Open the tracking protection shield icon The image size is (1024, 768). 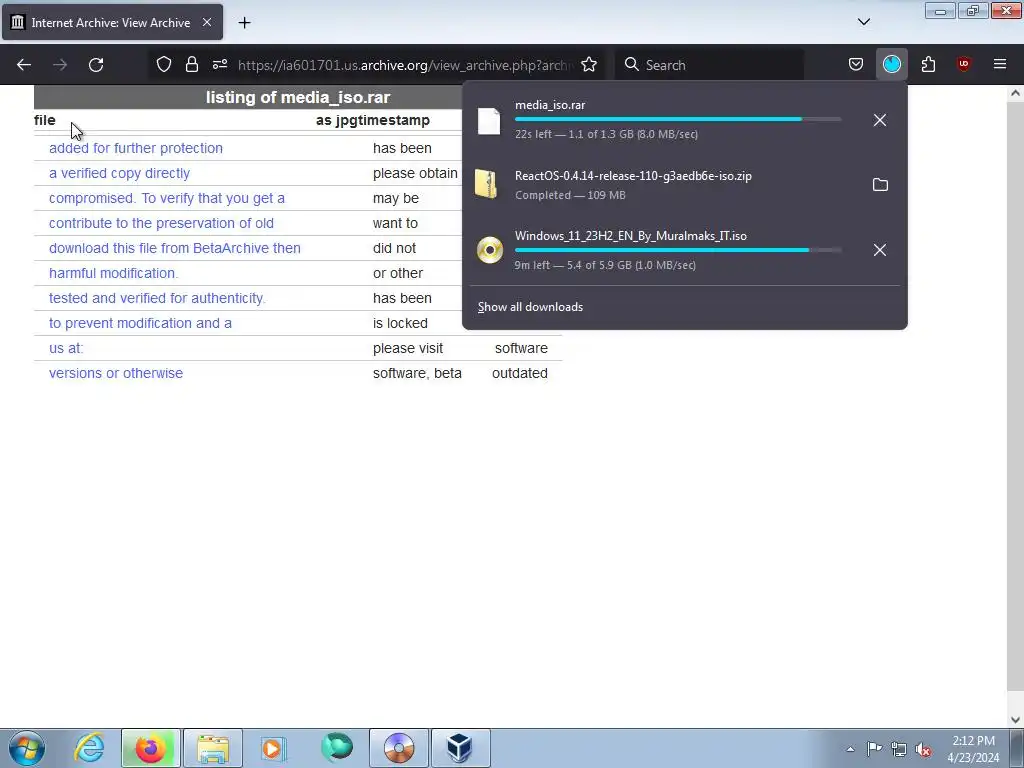click(164, 64)
